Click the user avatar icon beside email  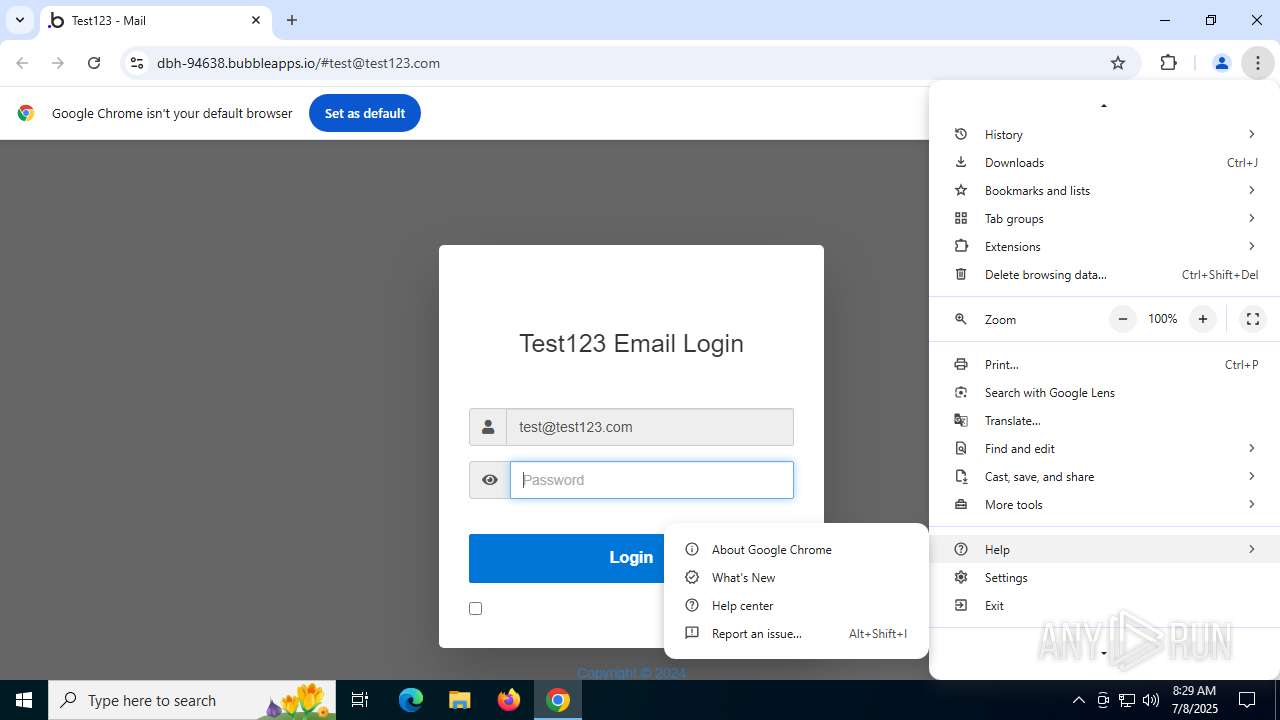point(488,427)
